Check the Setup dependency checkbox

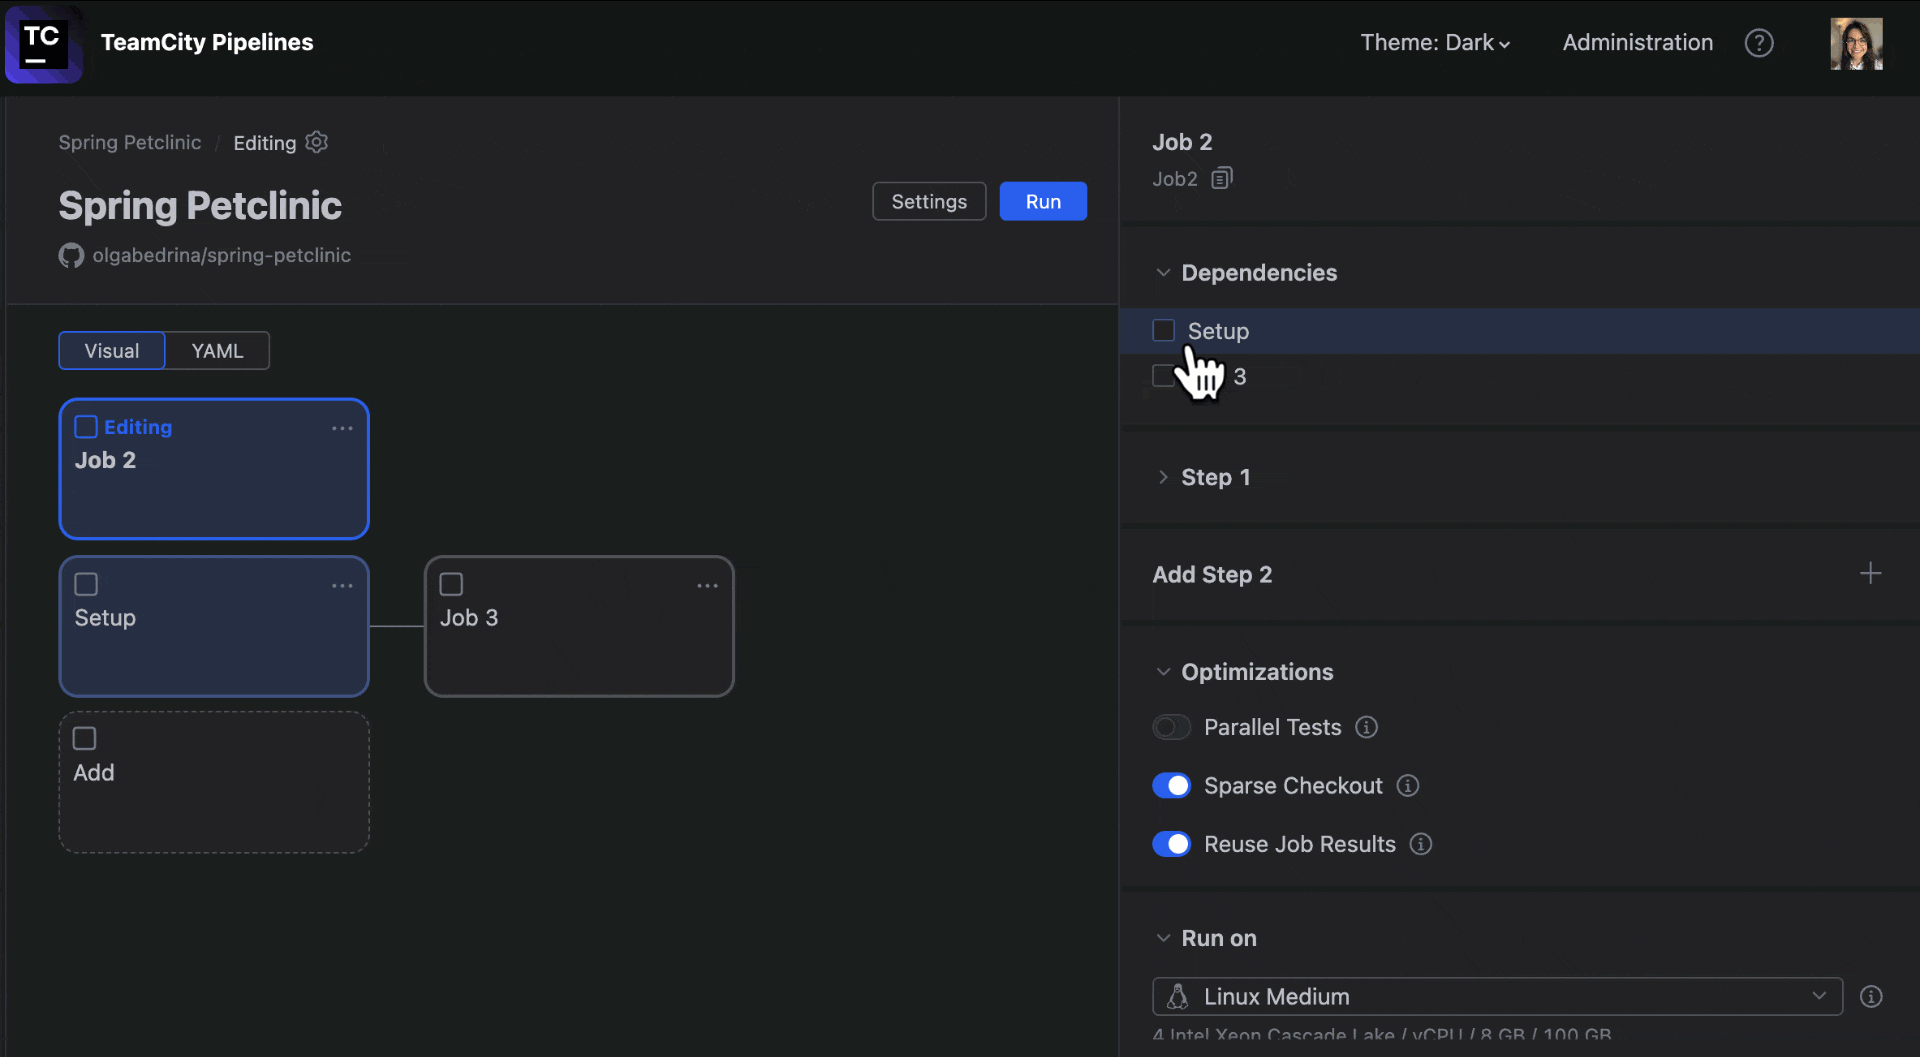coord(1163,330)
